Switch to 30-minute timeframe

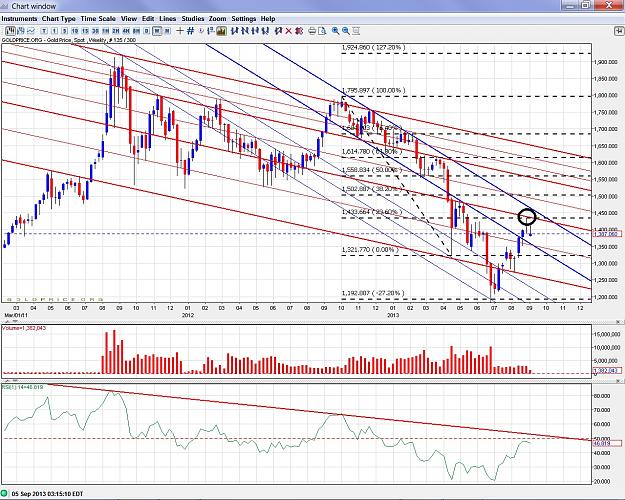(x=95, y=31)
